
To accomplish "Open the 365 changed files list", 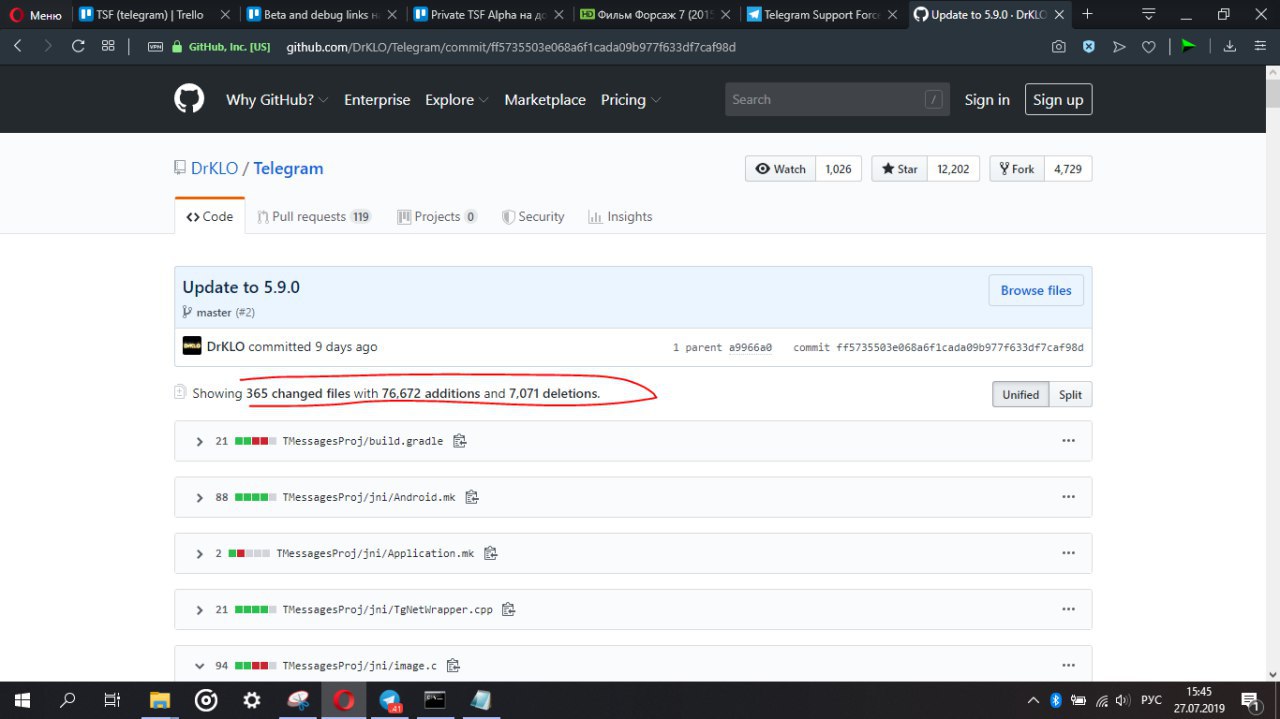I will [x=298, y=393].
